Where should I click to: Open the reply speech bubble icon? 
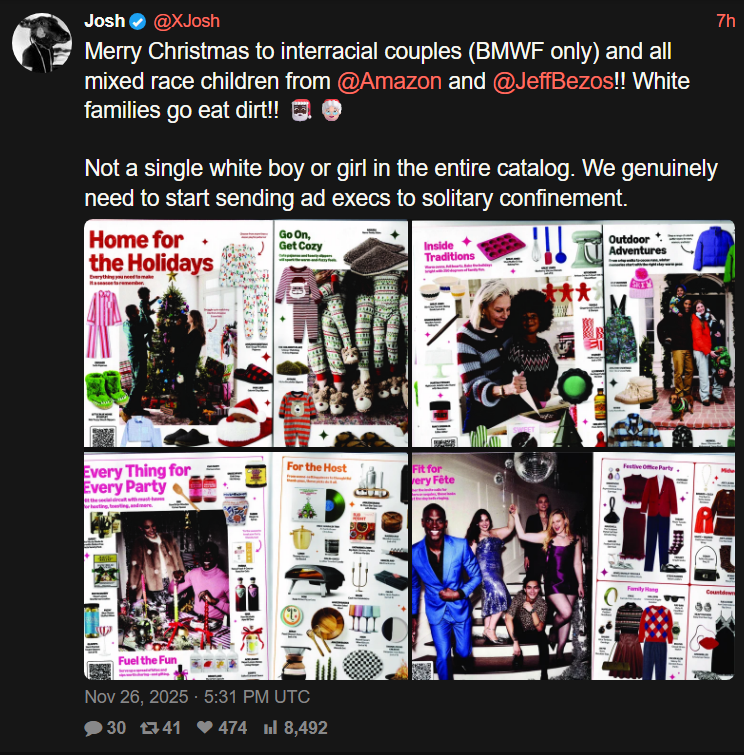[93, 728]
